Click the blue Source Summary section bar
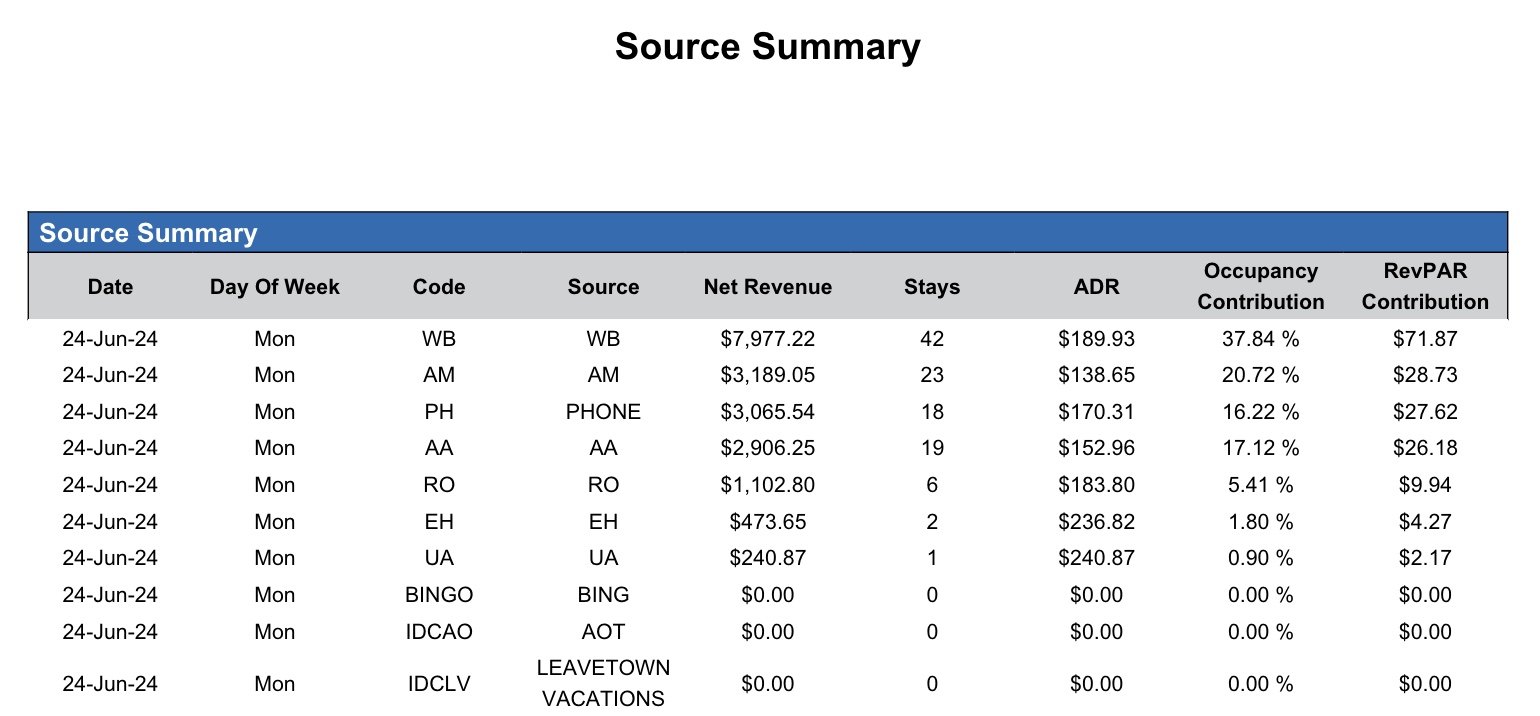This screenshot has height=716, width=1540. point(767,233)
